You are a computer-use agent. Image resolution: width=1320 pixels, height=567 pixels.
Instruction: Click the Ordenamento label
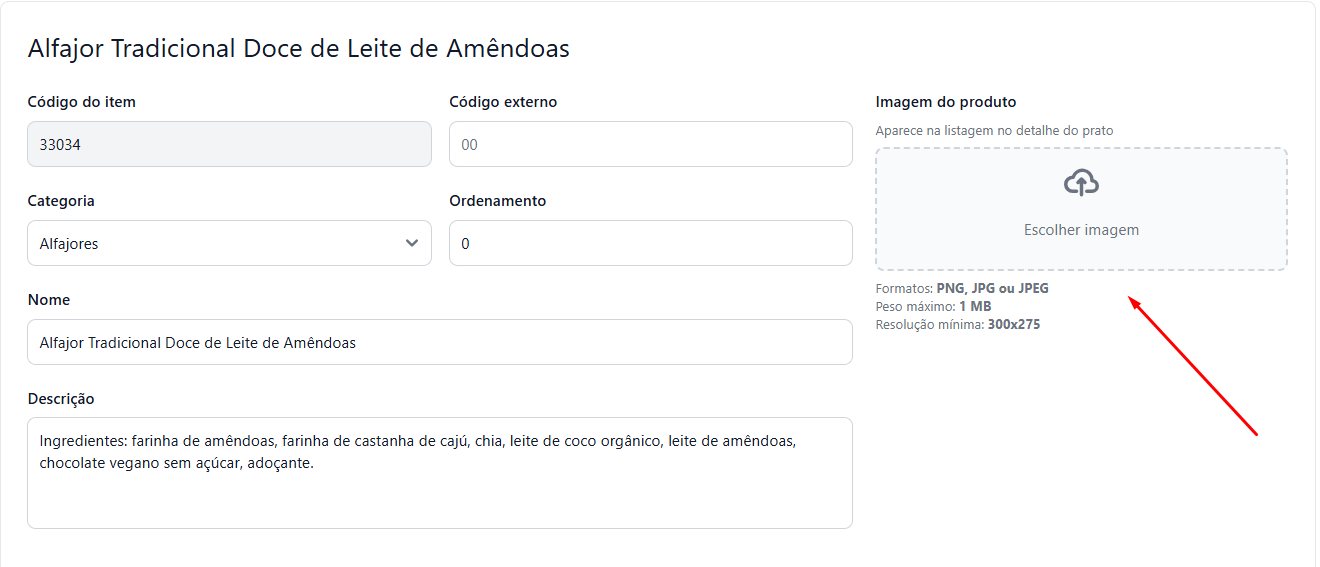pos(497,201)
